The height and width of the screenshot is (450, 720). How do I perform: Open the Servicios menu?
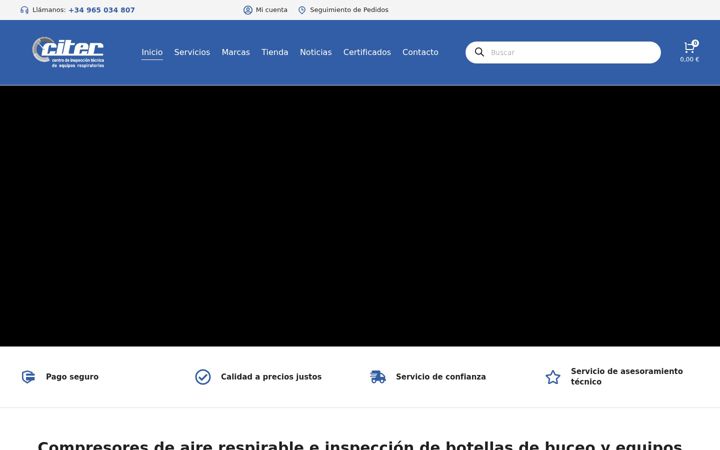coord(192,52)
